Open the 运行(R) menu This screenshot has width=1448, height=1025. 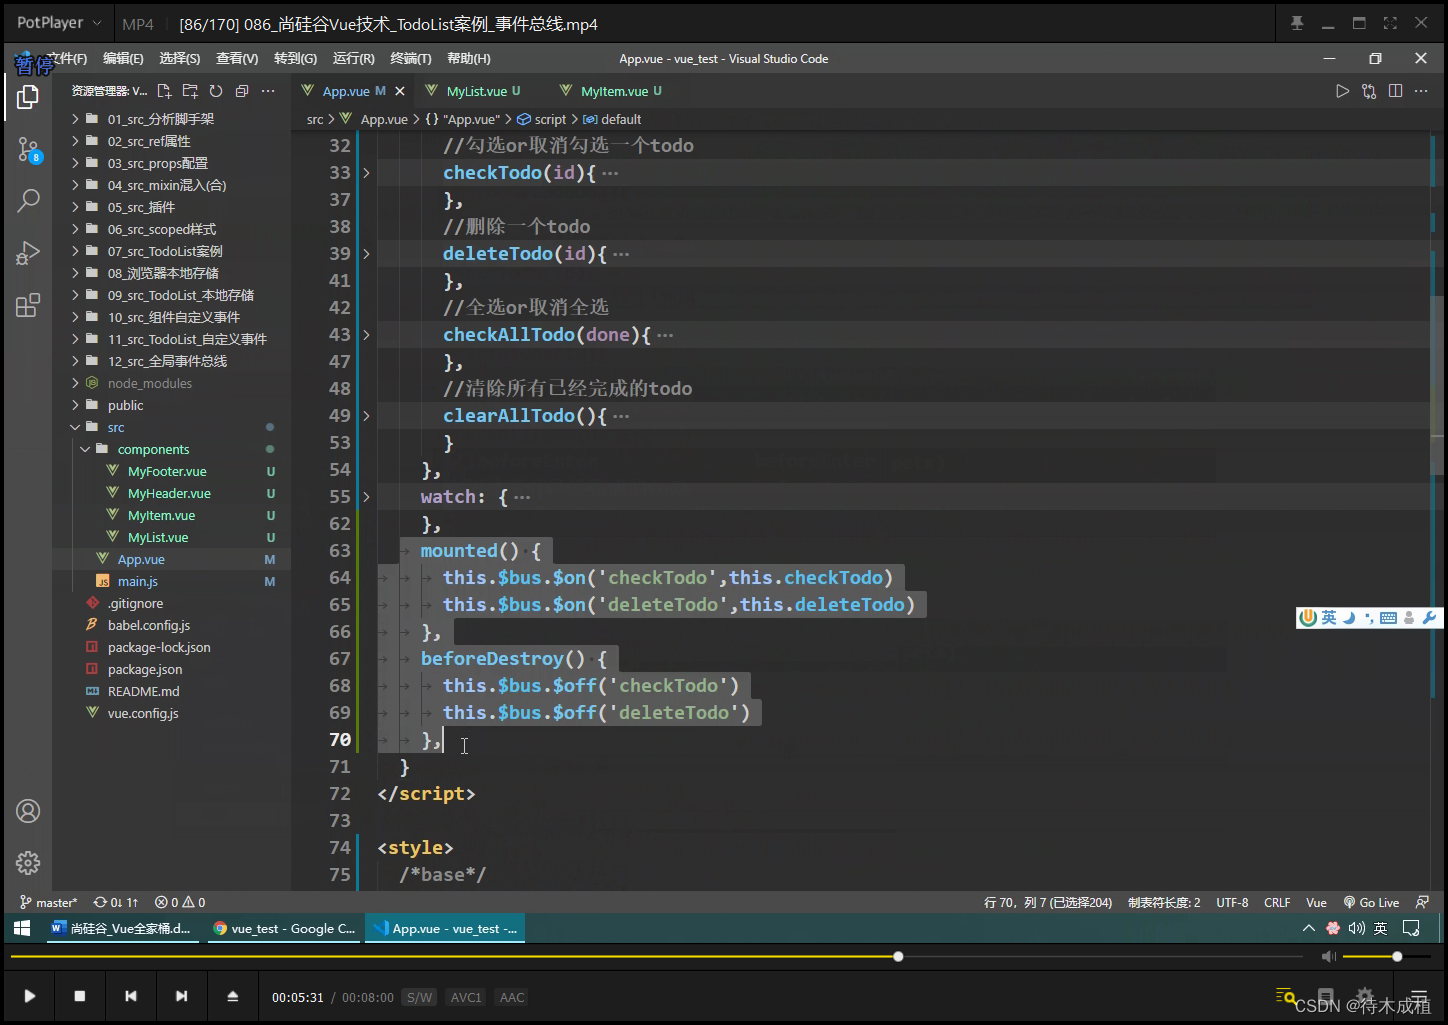(x=353, y=59)
